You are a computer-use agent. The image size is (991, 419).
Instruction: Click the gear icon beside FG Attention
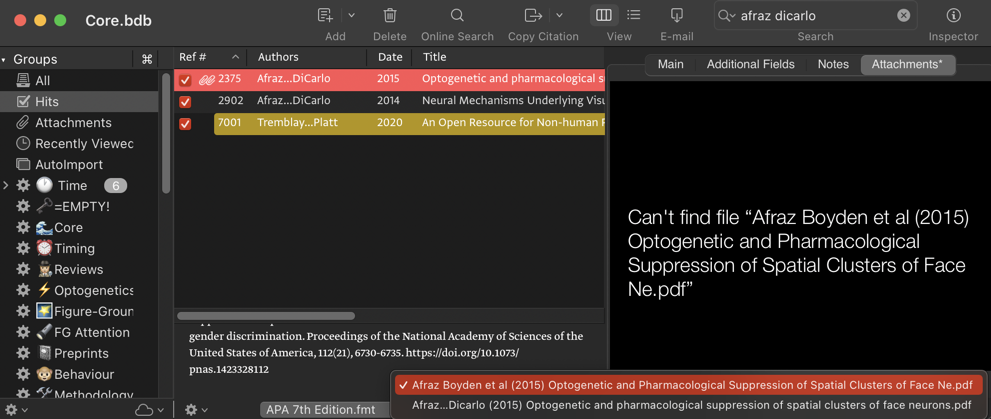[x=23, y=332]
